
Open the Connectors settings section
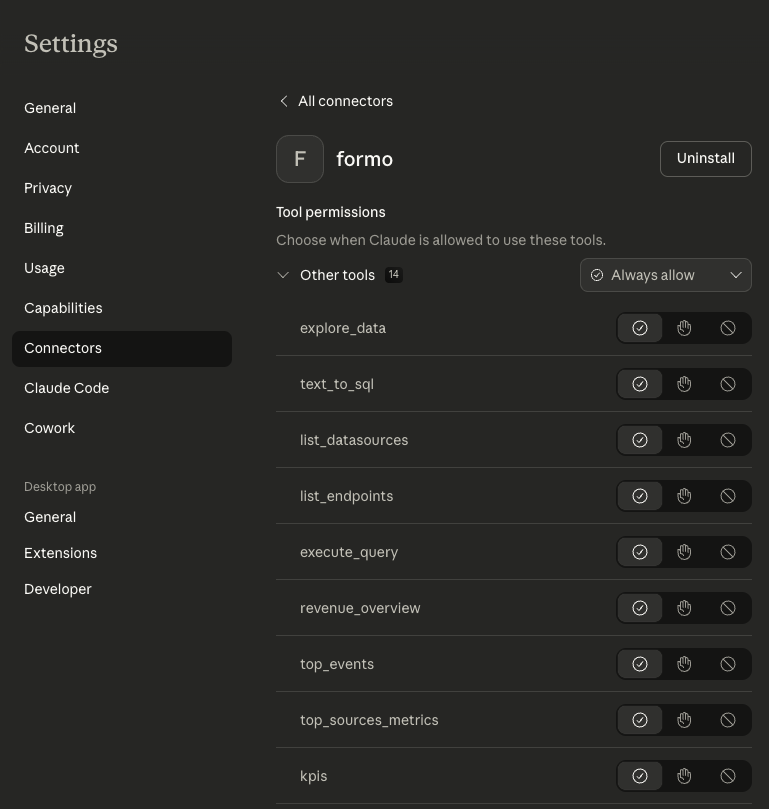pos(62,347)
